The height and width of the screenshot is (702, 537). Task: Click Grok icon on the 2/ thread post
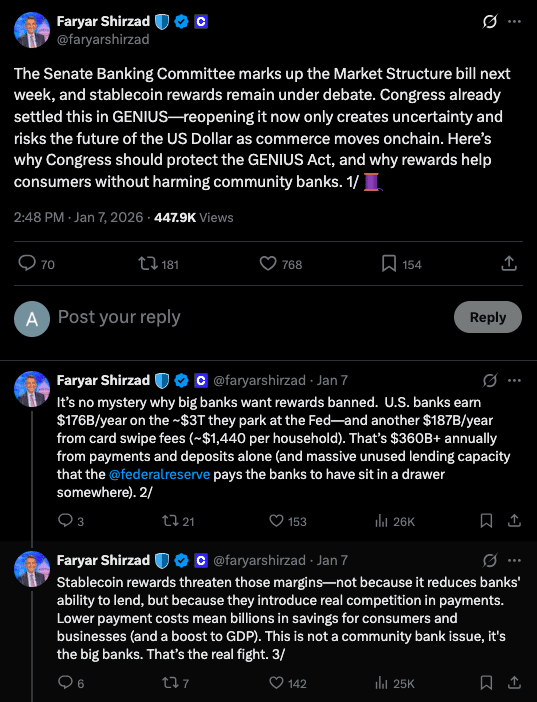[490, 381]
